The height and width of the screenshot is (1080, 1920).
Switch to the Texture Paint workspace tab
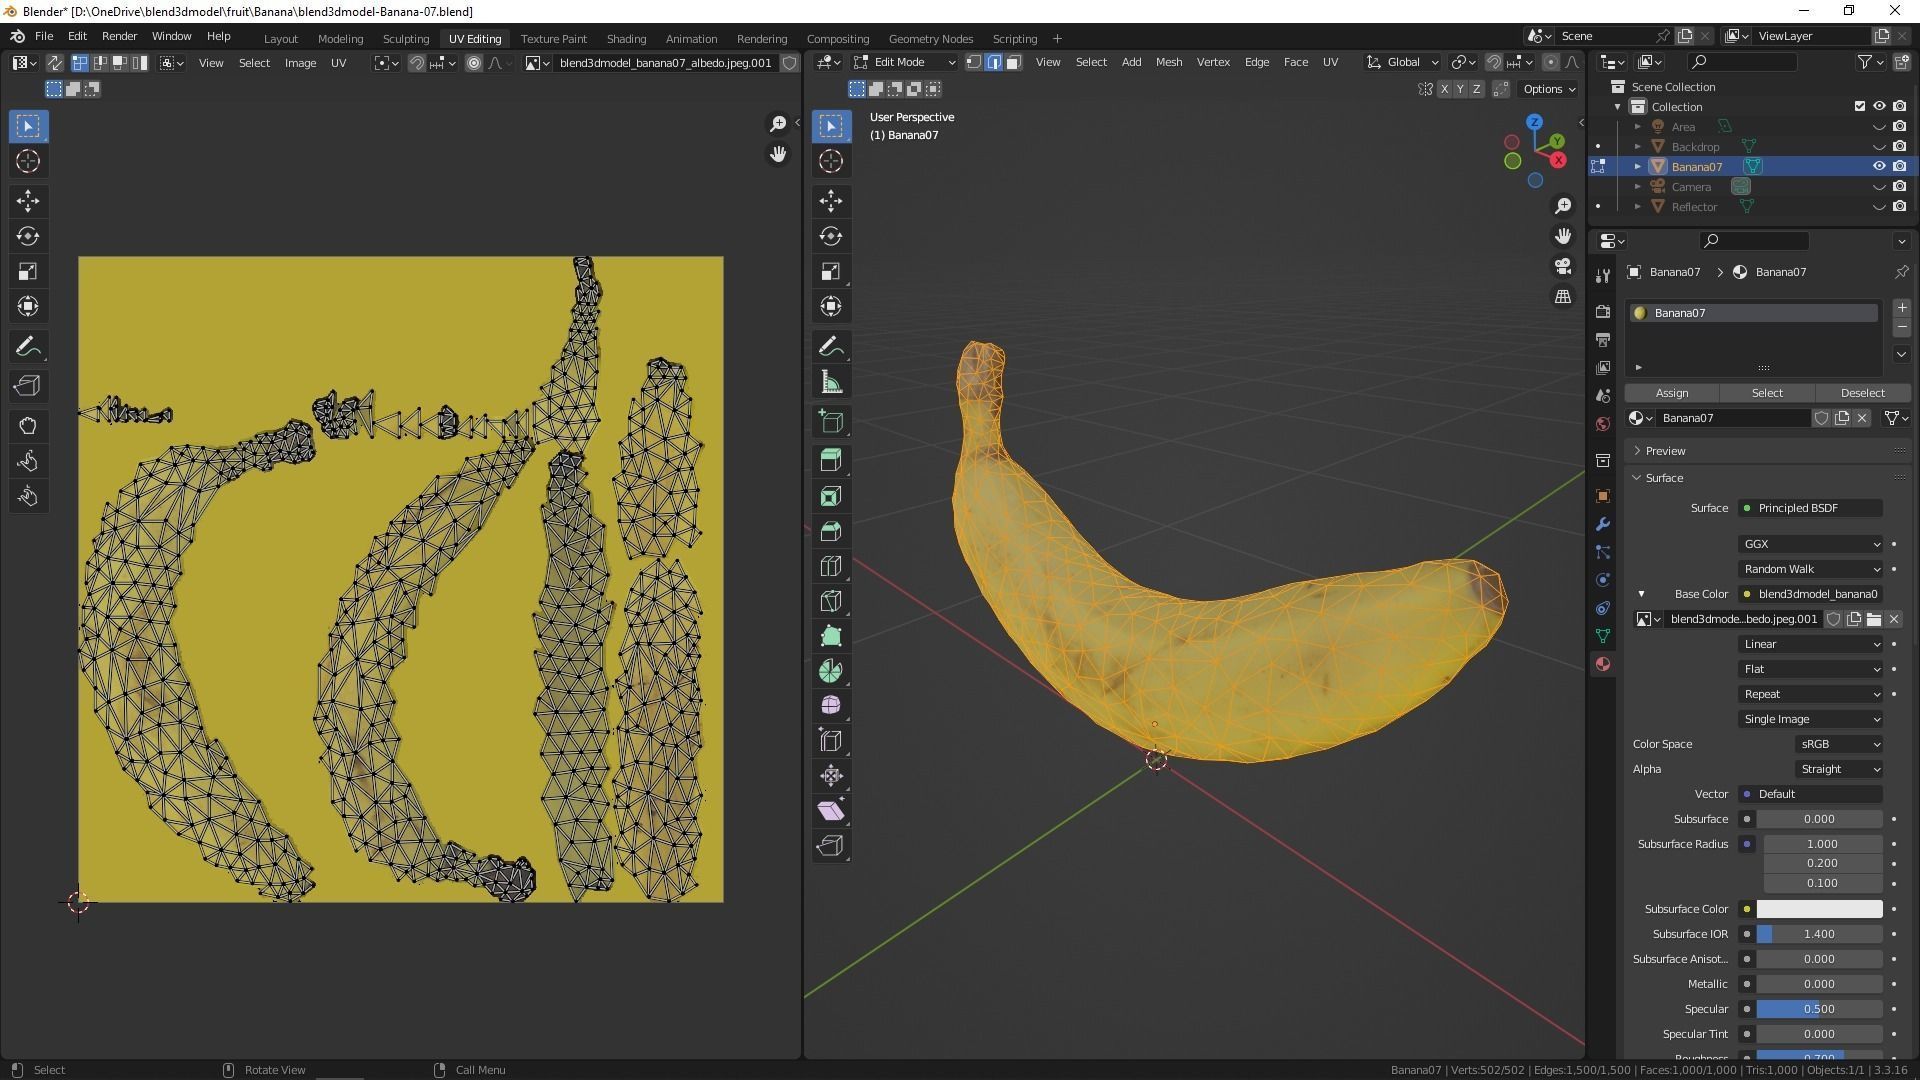[x=553, y=39]
